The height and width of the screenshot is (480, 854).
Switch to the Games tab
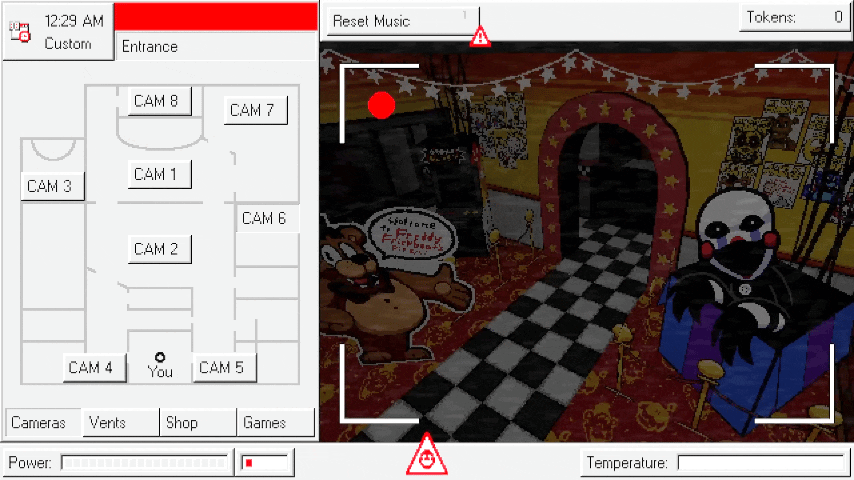pos(275,423)
